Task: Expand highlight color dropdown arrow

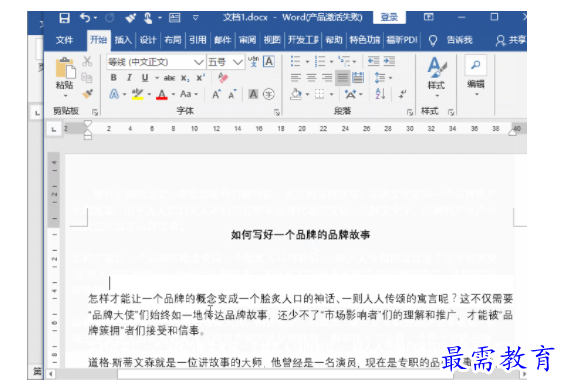Action: point(149,94)
